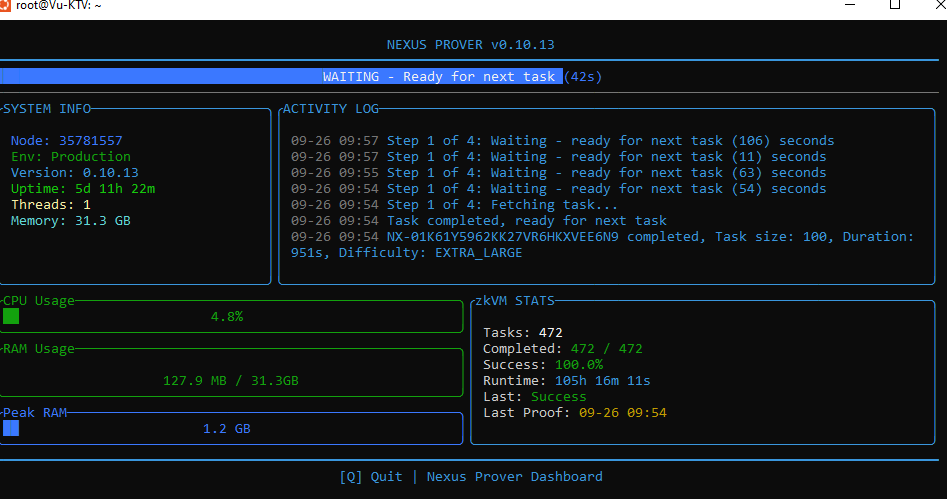This screenshot has height=499, width=948.
Task: Click log entry waiting (106) seconds
Action: [562, 141]
